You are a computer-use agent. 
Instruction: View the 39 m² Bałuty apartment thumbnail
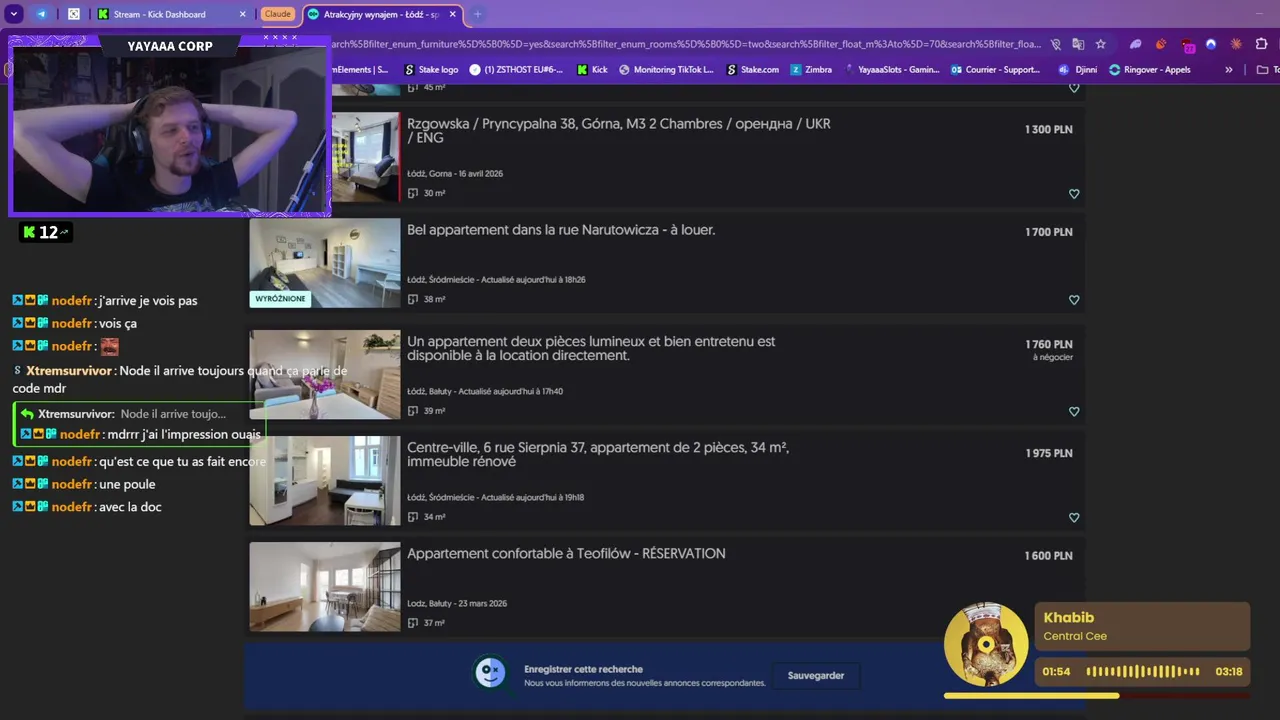pyautogui.click(x=325, y=375)
